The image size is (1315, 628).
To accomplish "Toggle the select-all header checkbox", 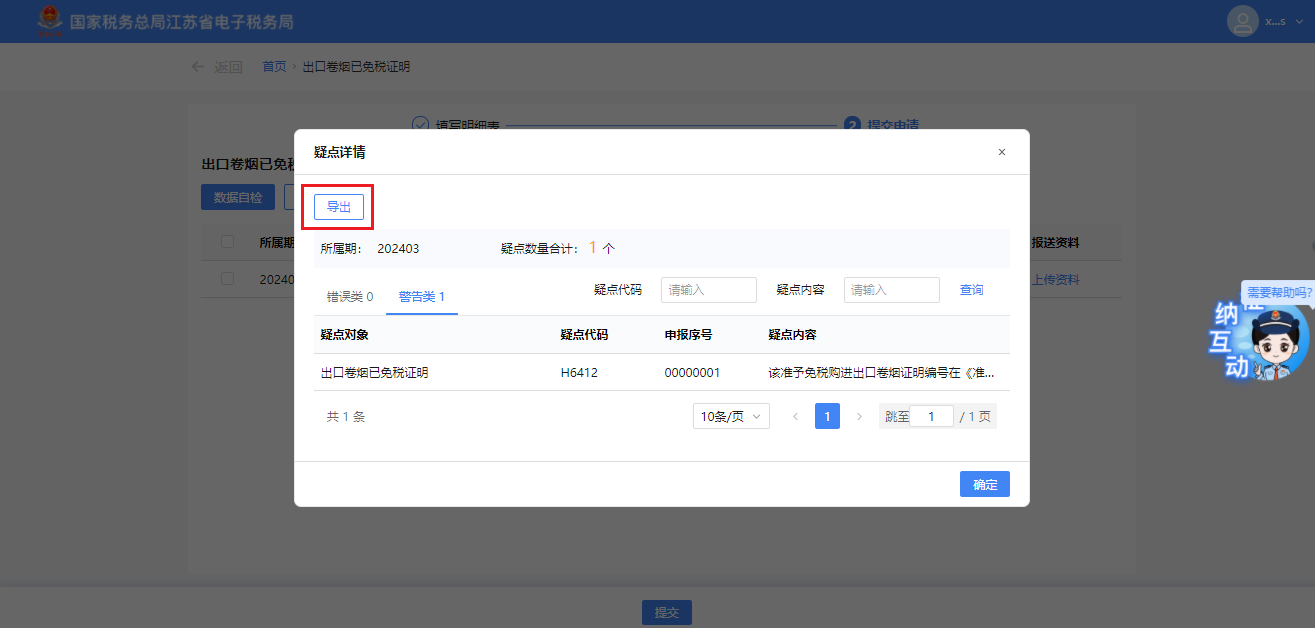I will 227,242.
